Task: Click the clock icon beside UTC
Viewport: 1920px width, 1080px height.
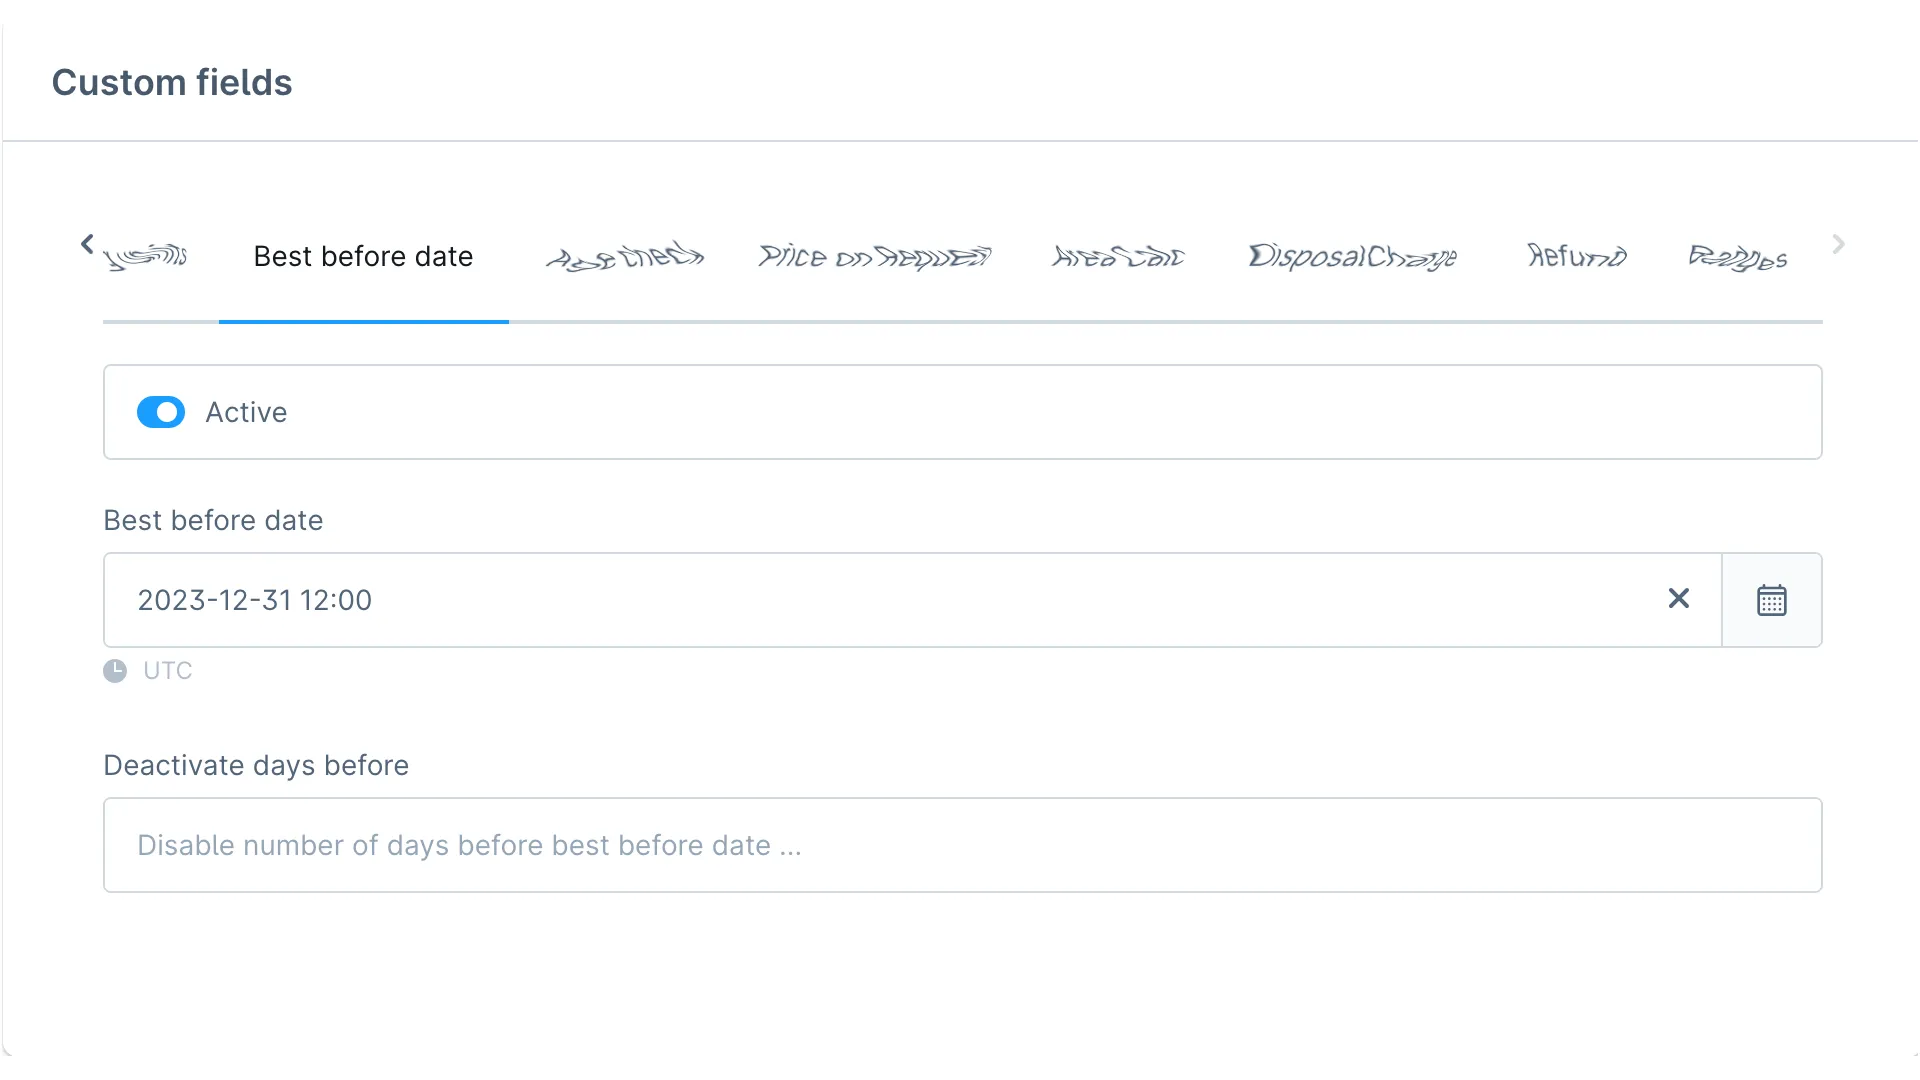Action: click(x=115, y=671)
